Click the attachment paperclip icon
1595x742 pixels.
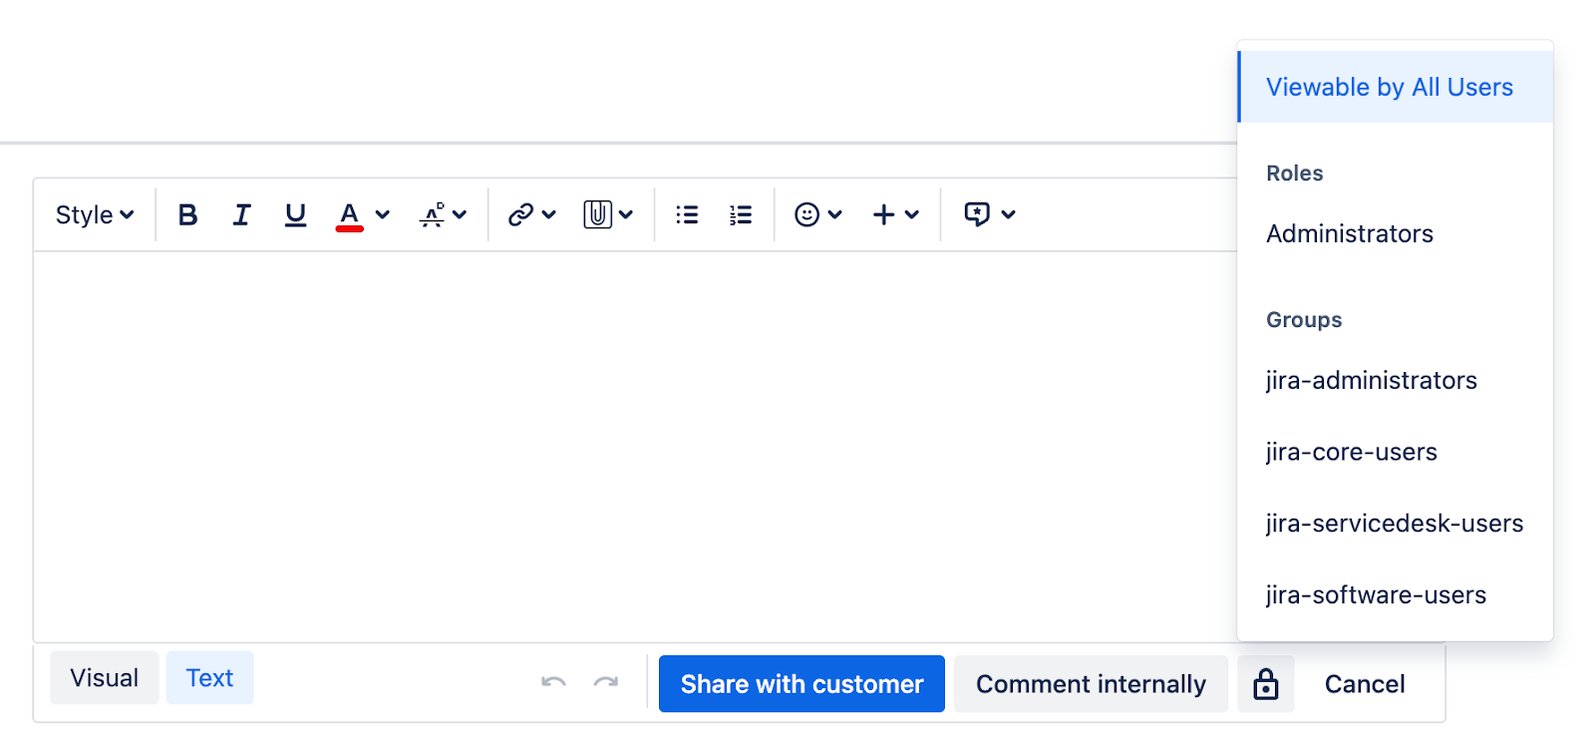(x=597, y=215)
